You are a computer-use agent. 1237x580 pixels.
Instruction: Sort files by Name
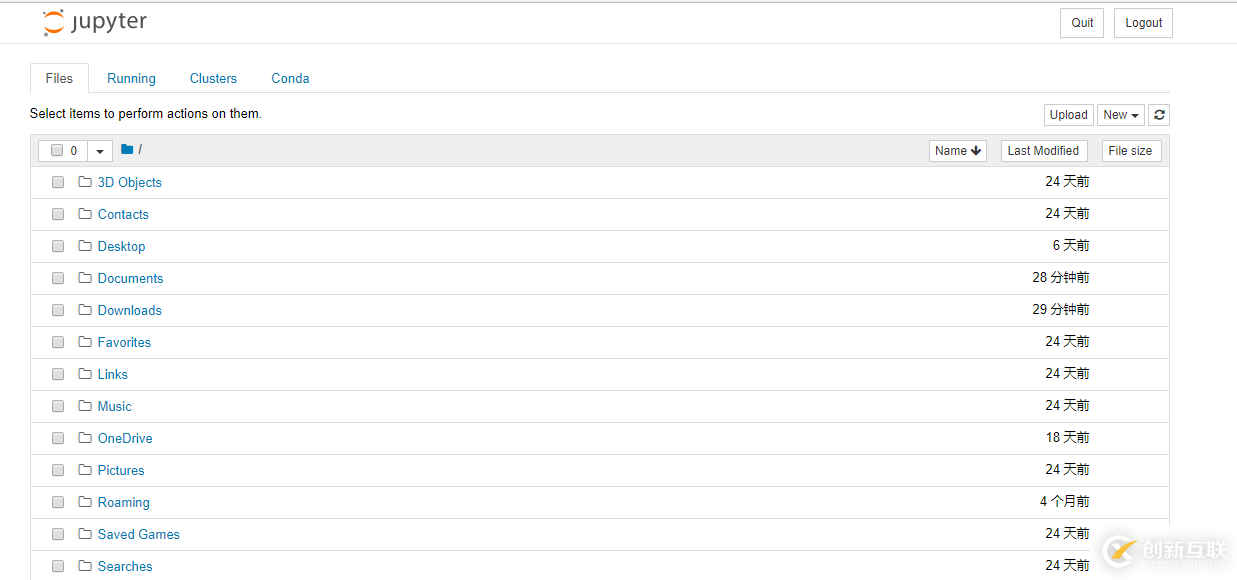(x=958, y=151)
